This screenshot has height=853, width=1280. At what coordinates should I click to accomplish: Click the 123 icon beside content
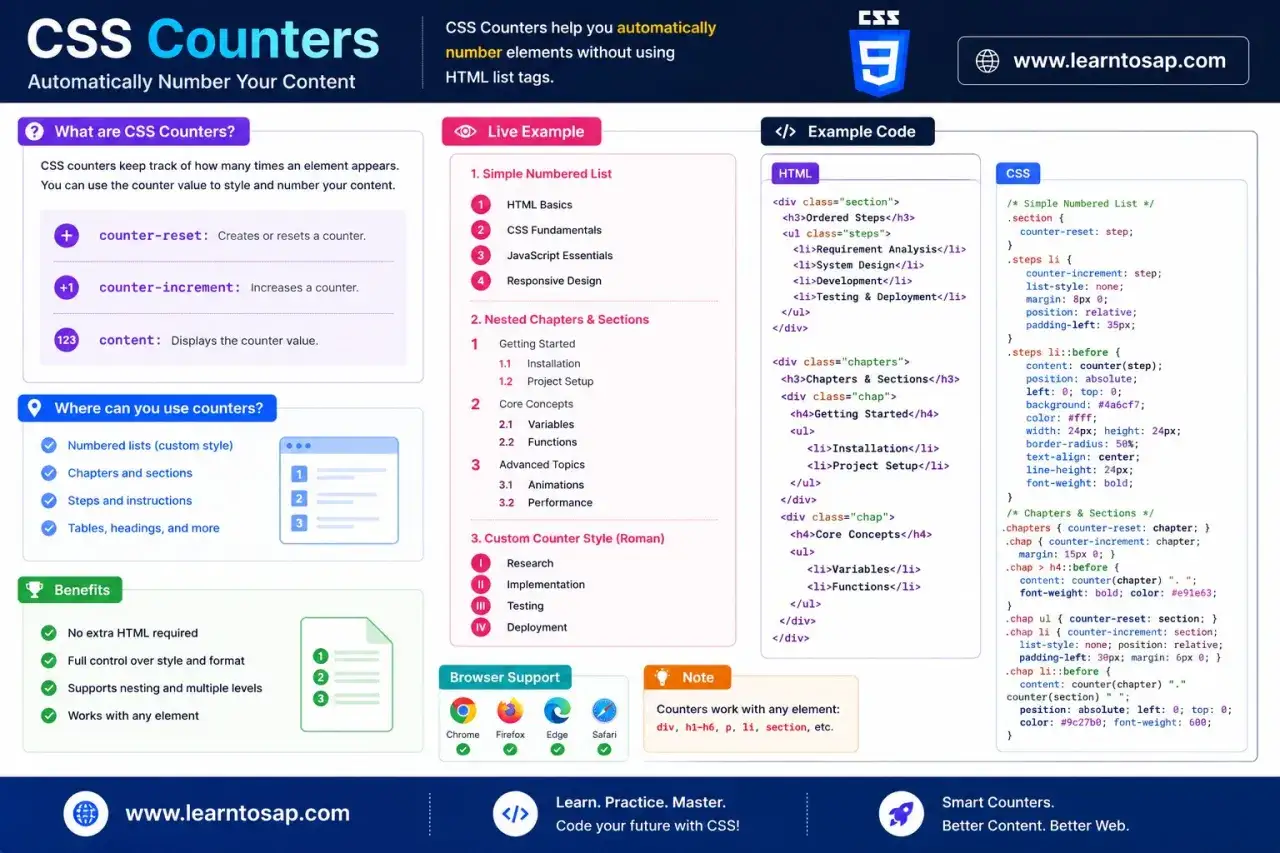tap(66, 340)
